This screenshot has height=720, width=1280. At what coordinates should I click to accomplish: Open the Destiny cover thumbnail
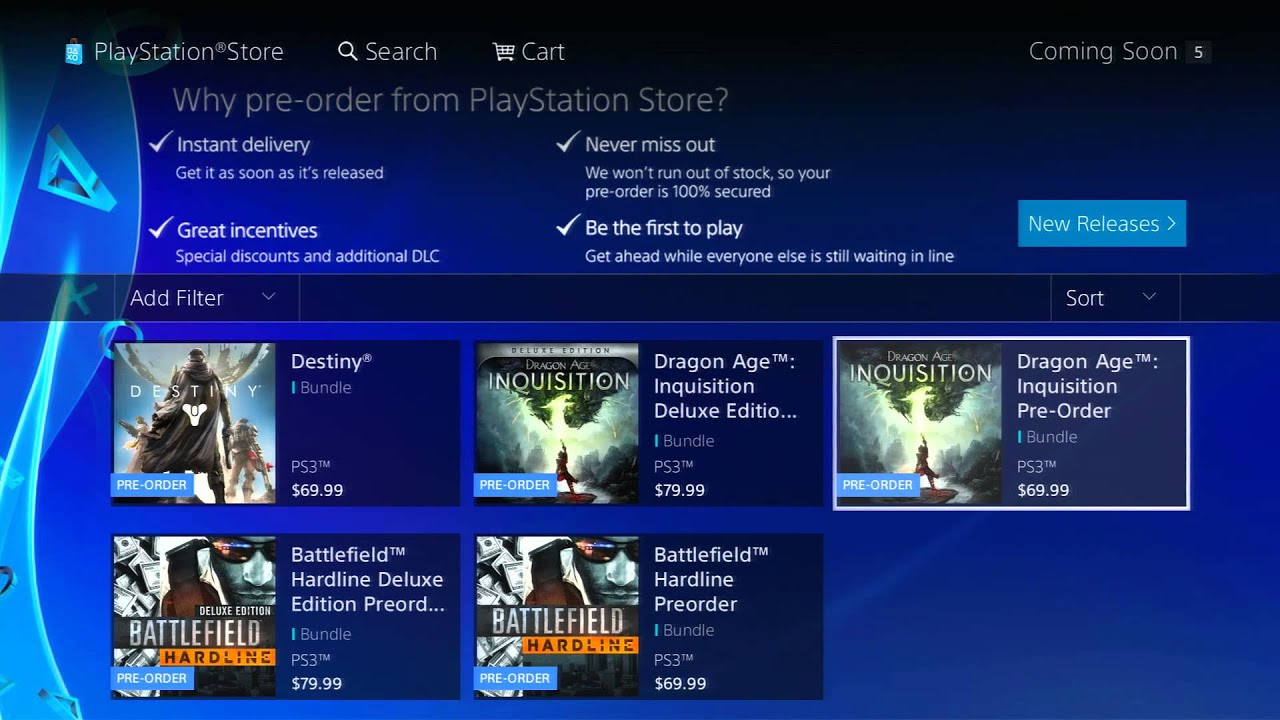click(194, 422)
